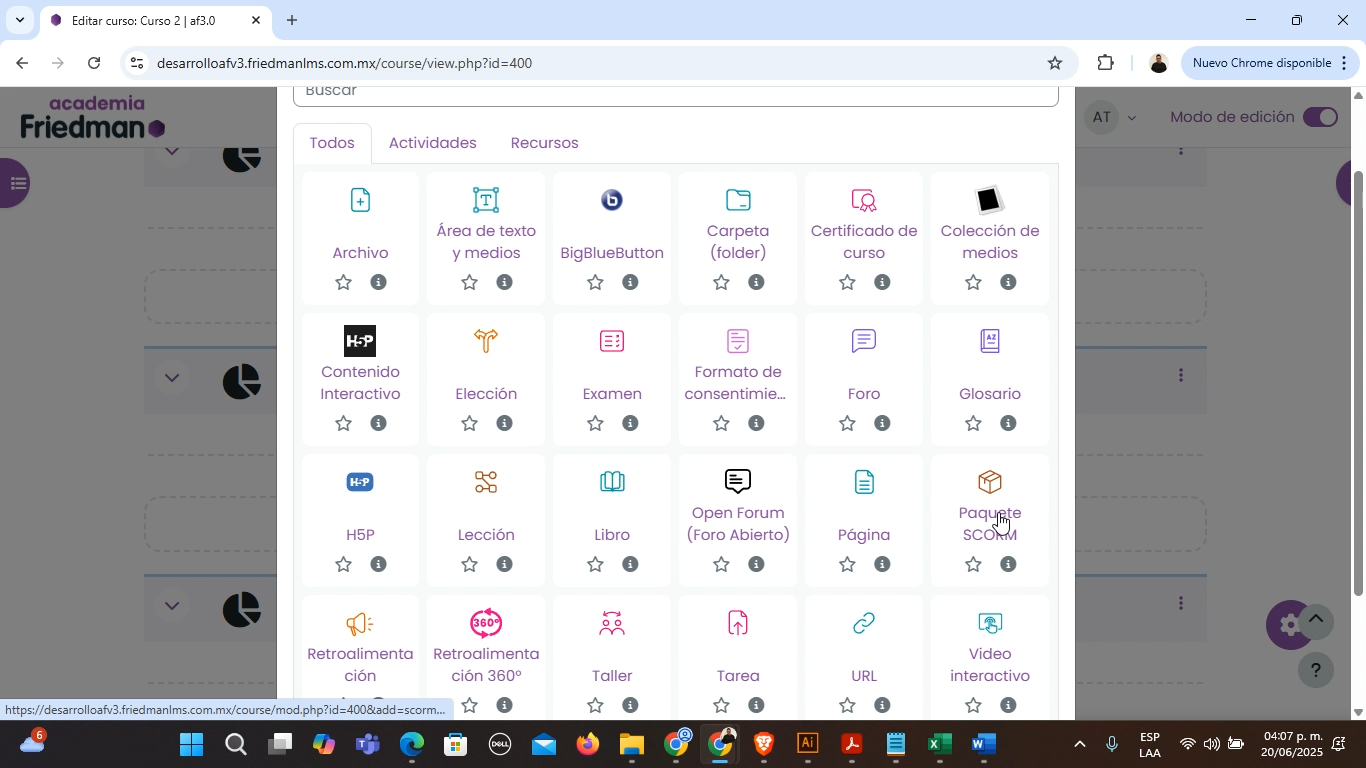Mark Página as favorite with star

[x=847, y=564]
